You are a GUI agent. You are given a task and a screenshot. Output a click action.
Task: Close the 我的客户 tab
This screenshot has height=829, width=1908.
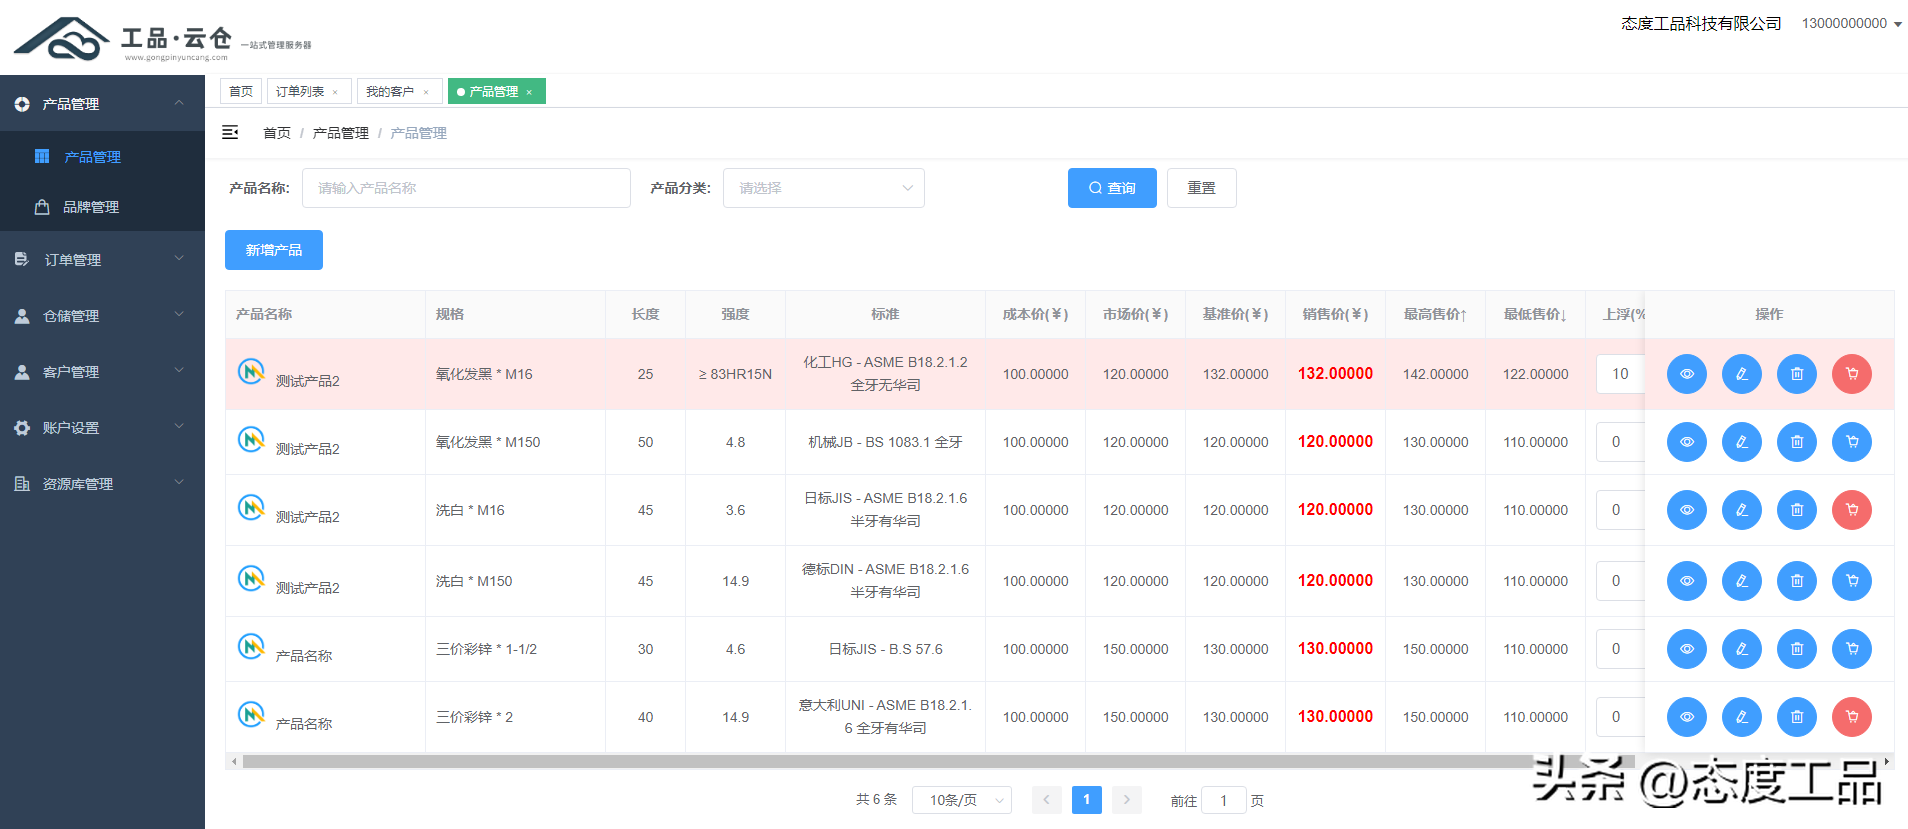pos(426,92)
